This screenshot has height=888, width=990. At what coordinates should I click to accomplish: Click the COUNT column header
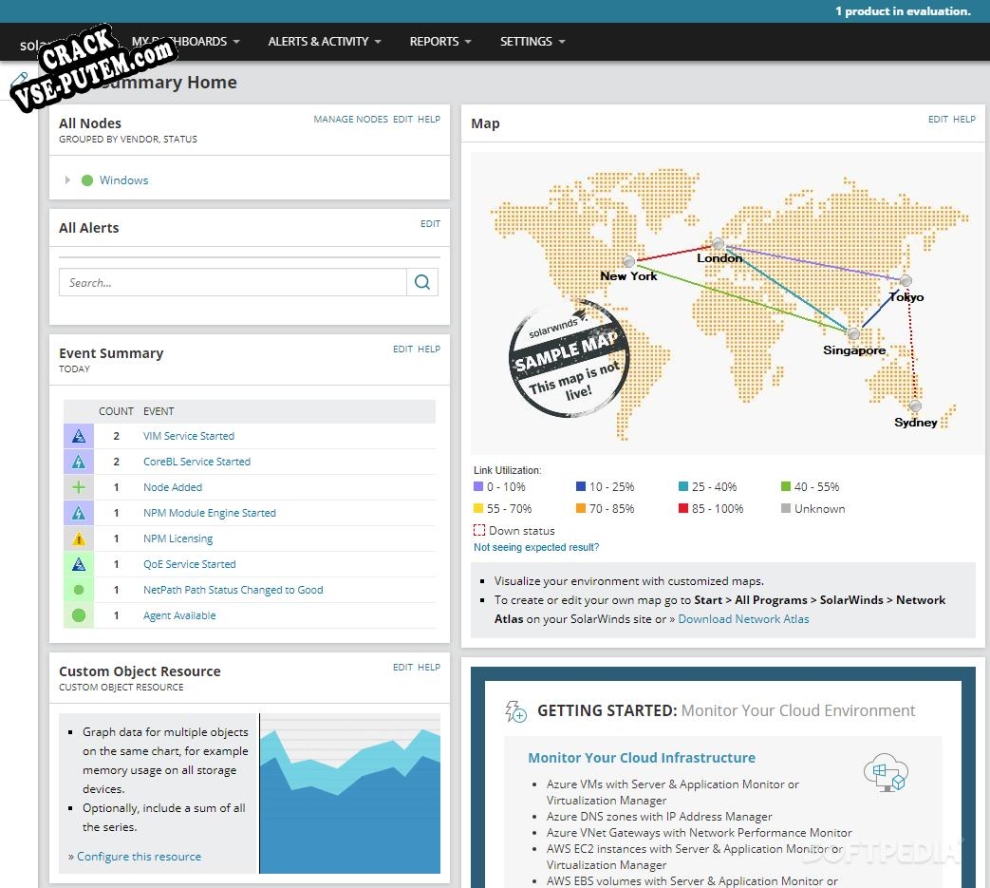116,411
